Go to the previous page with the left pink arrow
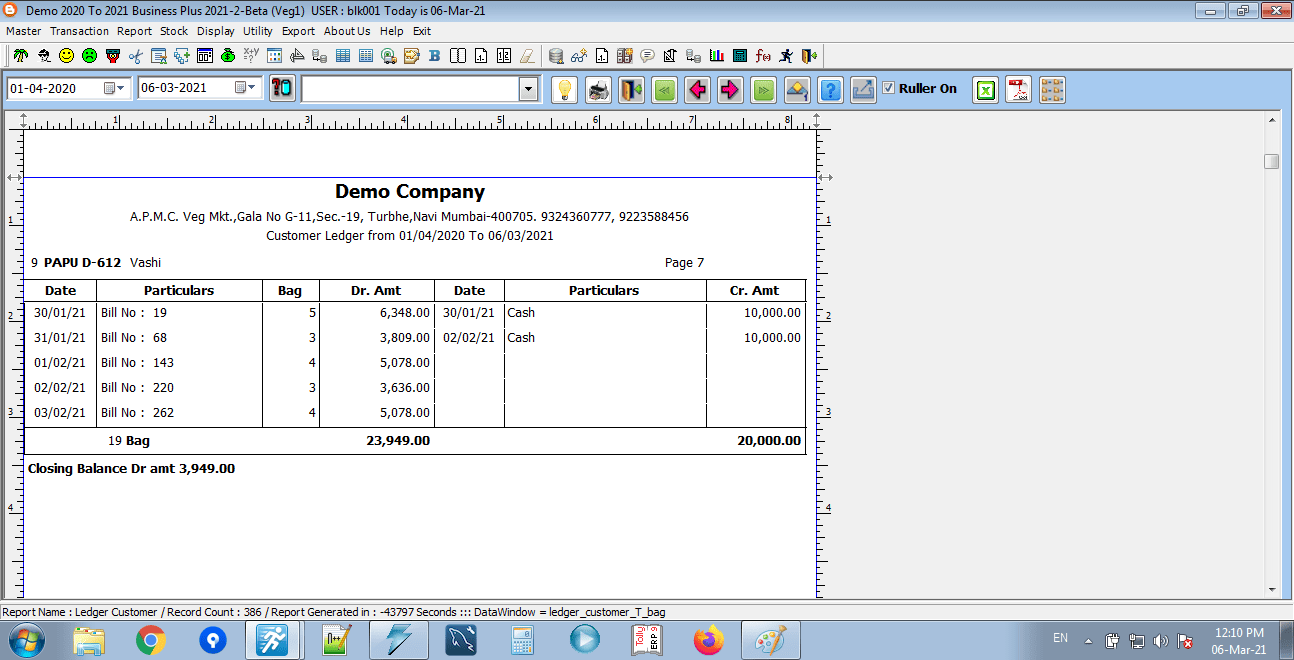 click(697, 90)
